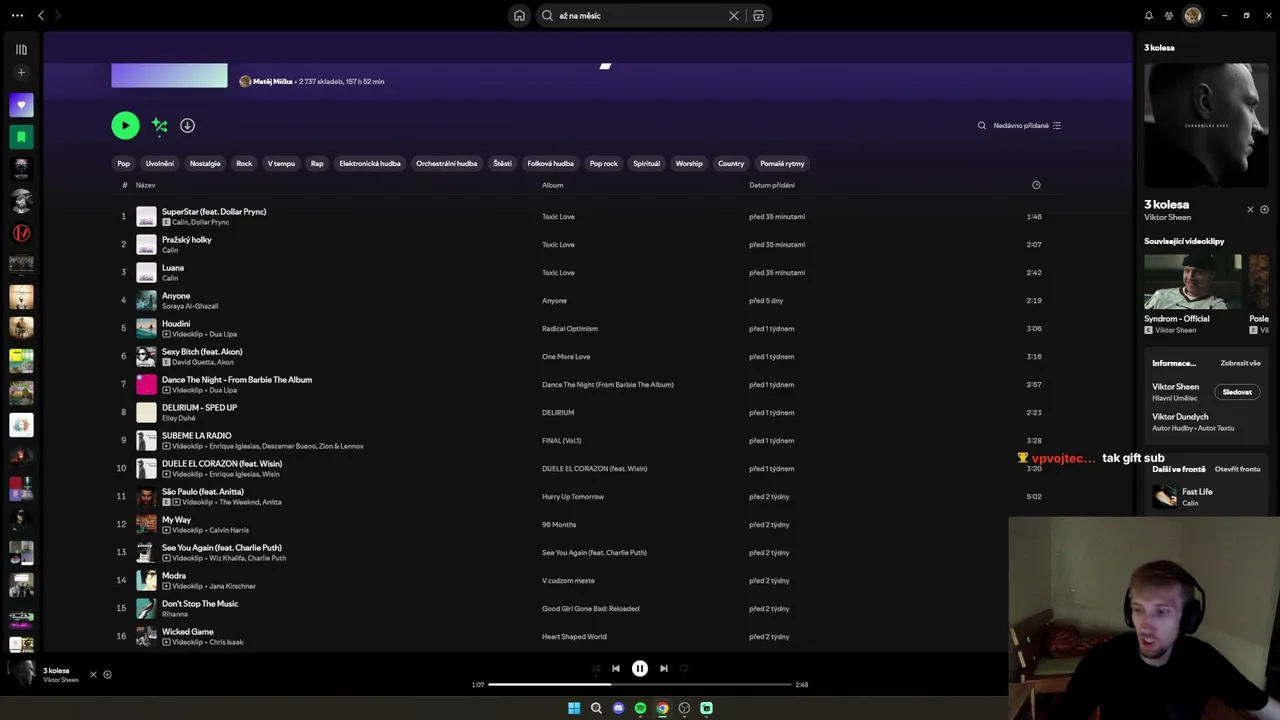Image resolution: width=1280 pixels, height=720 pixels.
Task: Filter by Rock tag
Action: (244, 164)
